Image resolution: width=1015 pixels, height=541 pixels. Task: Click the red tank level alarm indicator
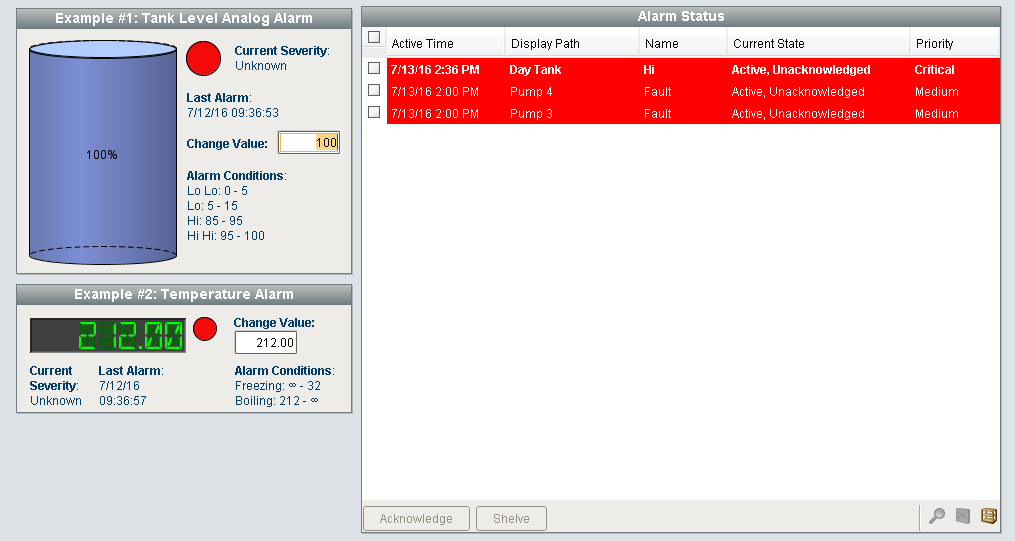click(203, 58)
